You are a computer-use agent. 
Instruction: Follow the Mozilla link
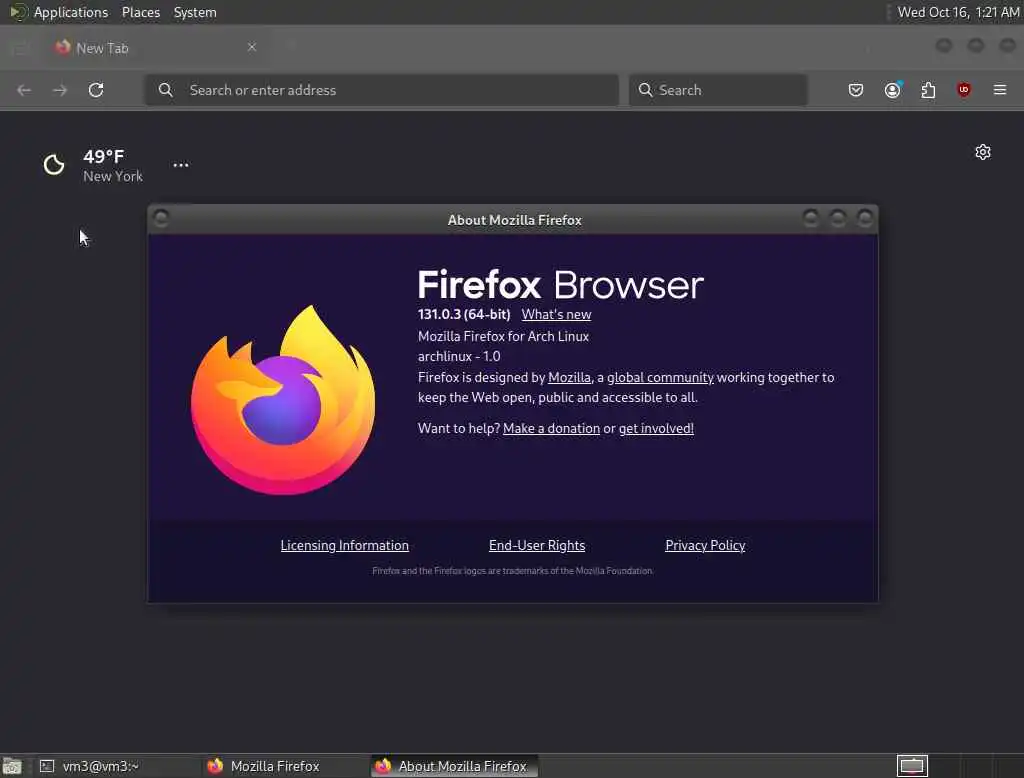tap(569, 378)
